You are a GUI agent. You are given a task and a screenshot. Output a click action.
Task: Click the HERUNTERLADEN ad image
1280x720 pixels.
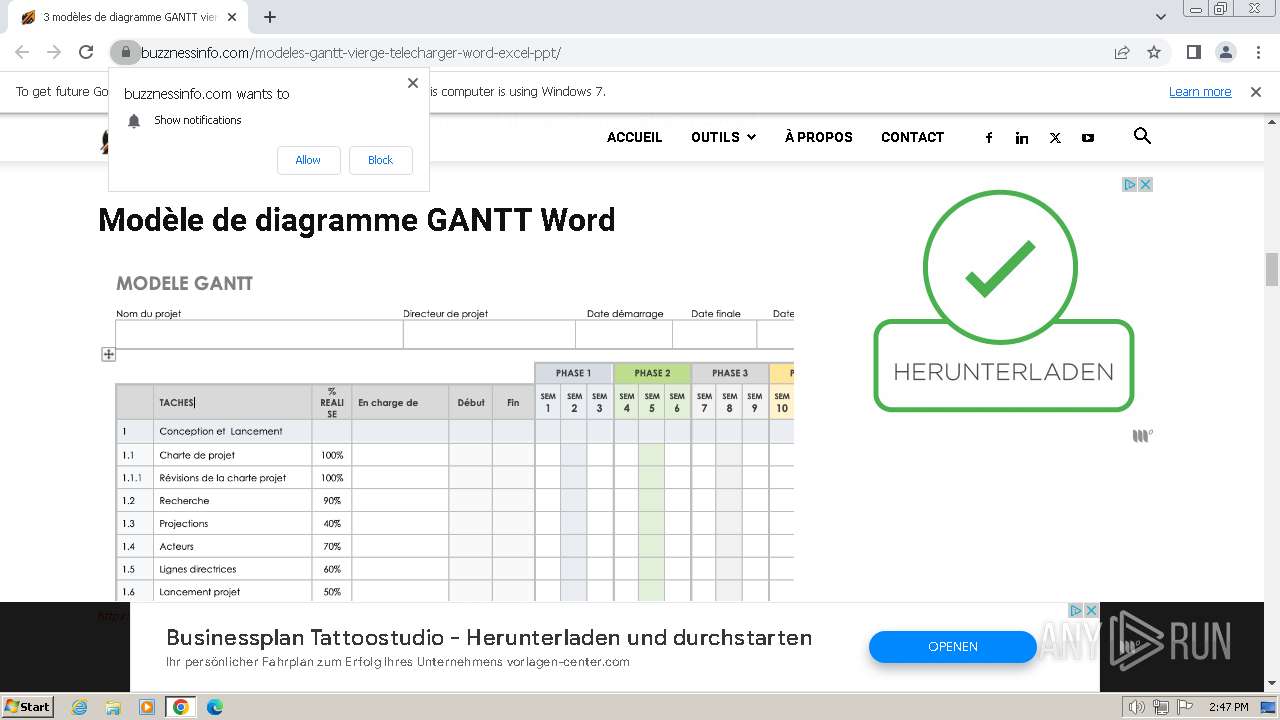1003,300
